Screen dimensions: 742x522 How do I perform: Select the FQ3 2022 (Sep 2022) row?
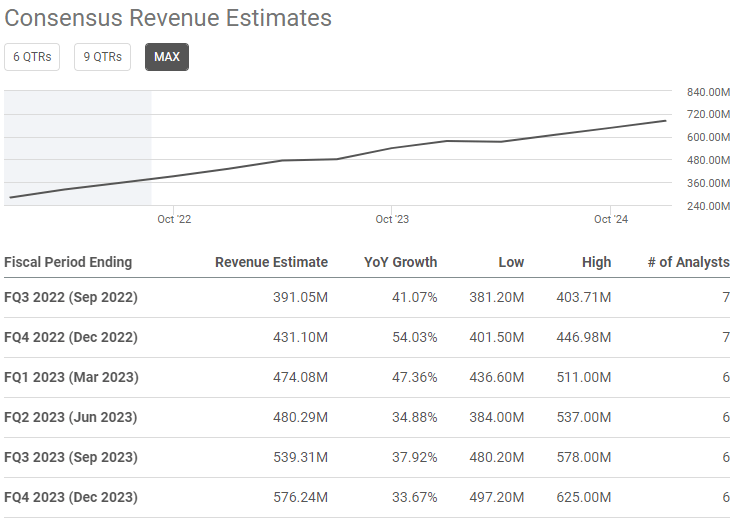point(71,297)
